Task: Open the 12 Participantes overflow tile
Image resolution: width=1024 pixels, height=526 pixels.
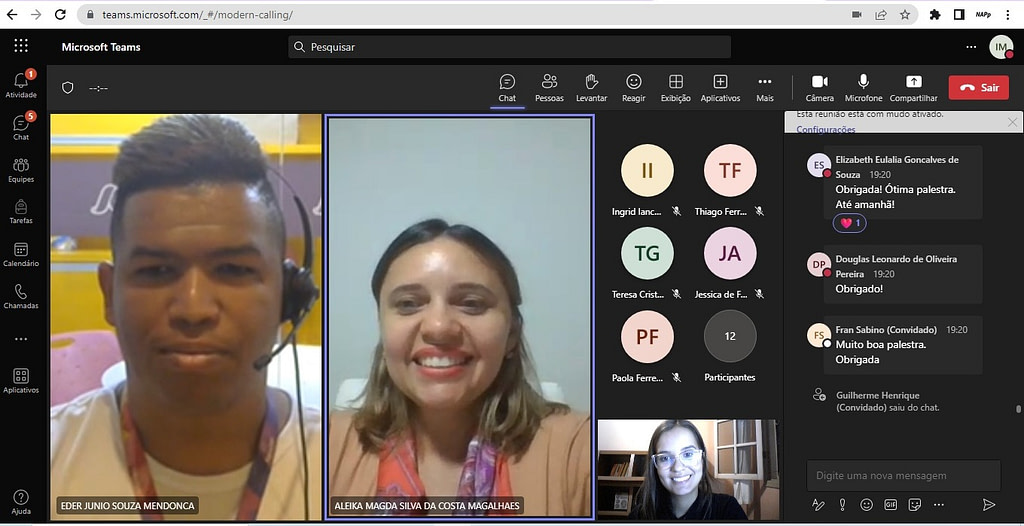Action: coord(730,337)
